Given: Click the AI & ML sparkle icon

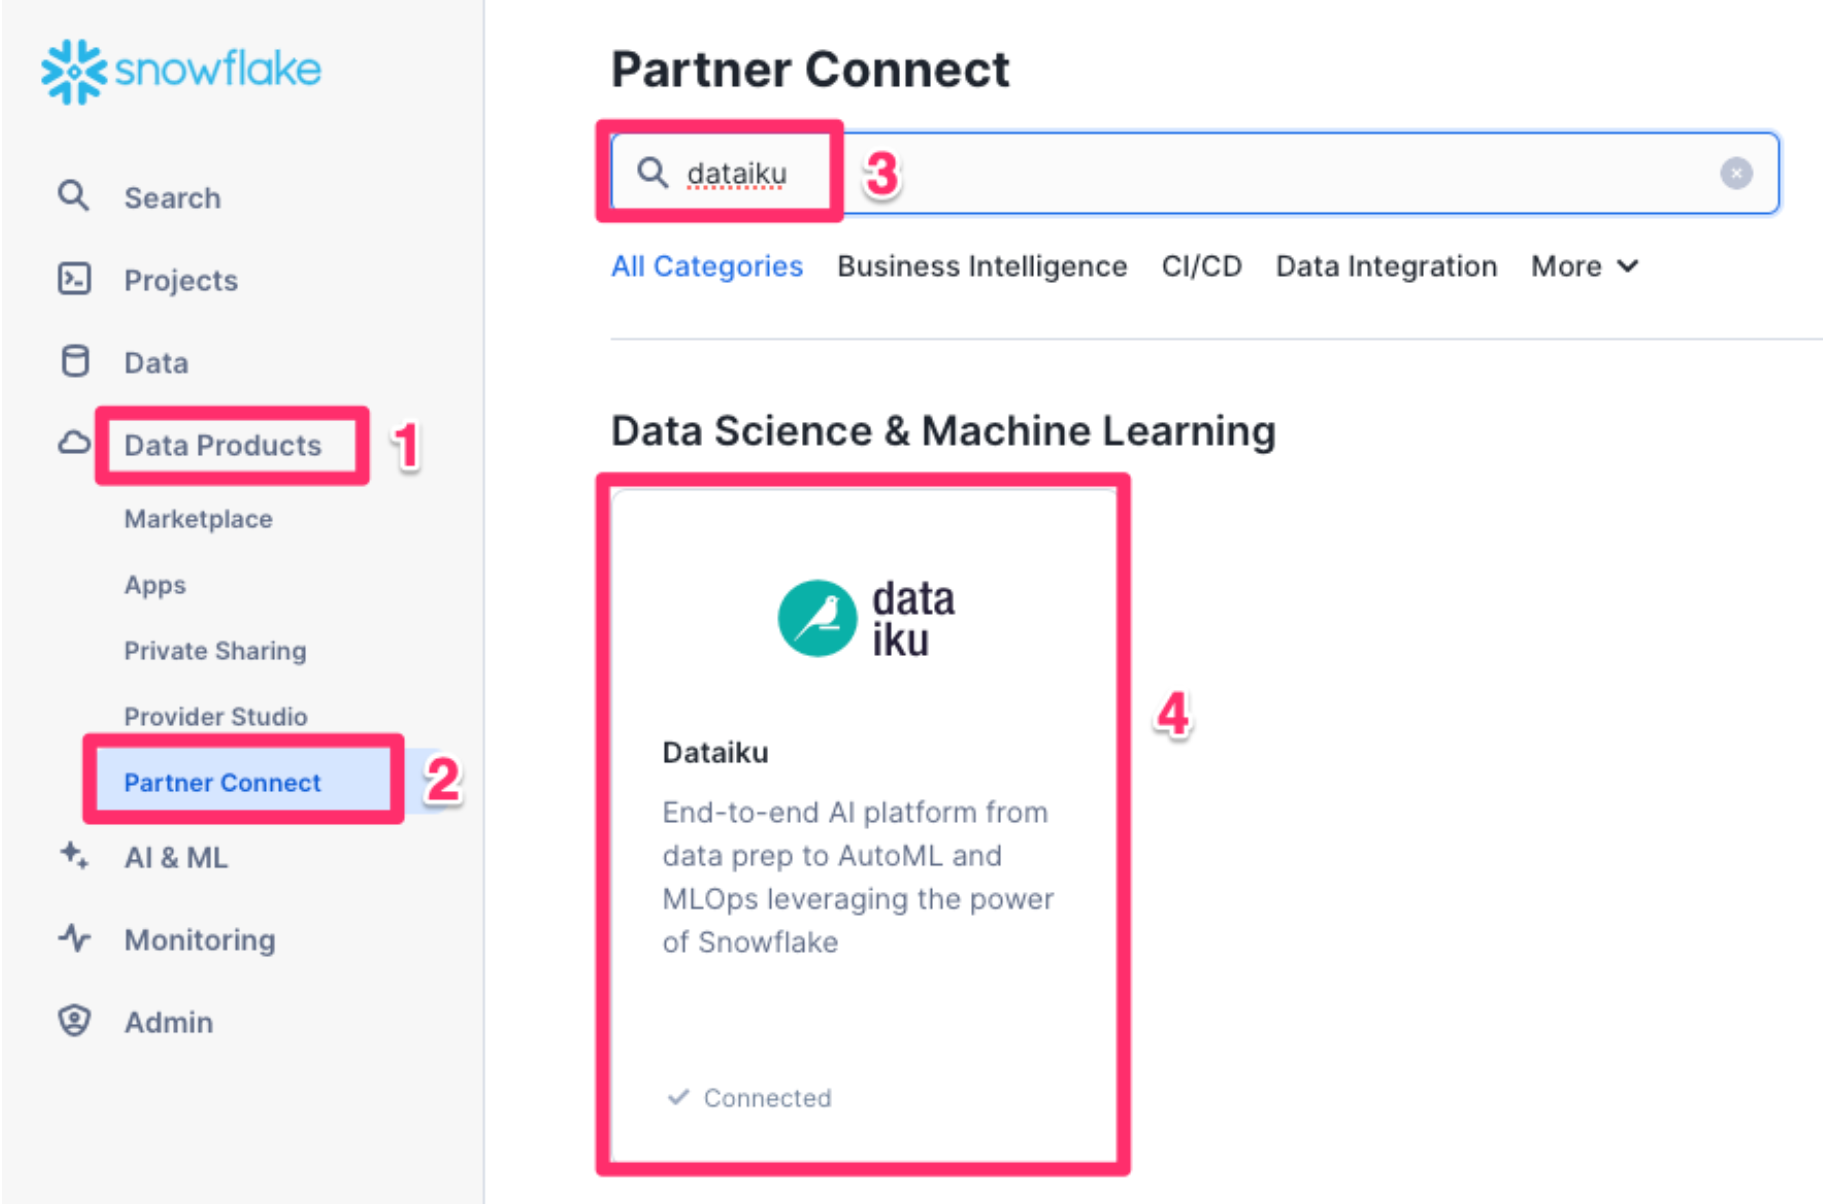Looking at the screenshot, I should 74,856.
